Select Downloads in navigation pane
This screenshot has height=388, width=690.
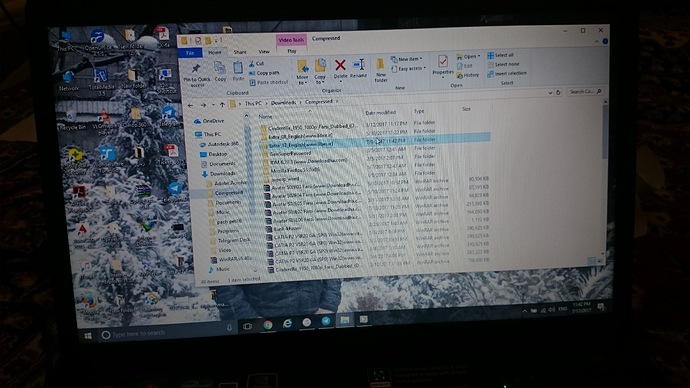[219, 174]
